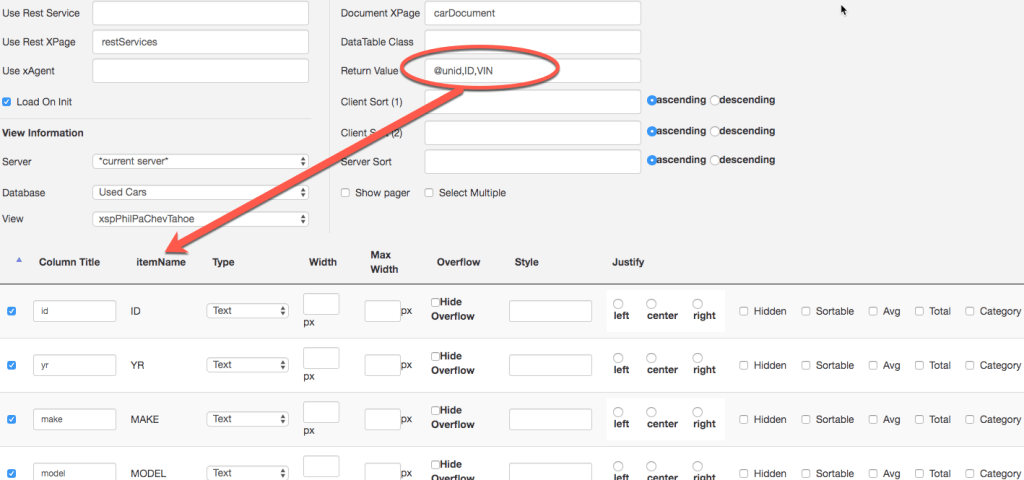The width and height of the screenshot is (1024, 480).
Task: Open the Type dropdown for the ID row
Action: click(x=248, y=311)
